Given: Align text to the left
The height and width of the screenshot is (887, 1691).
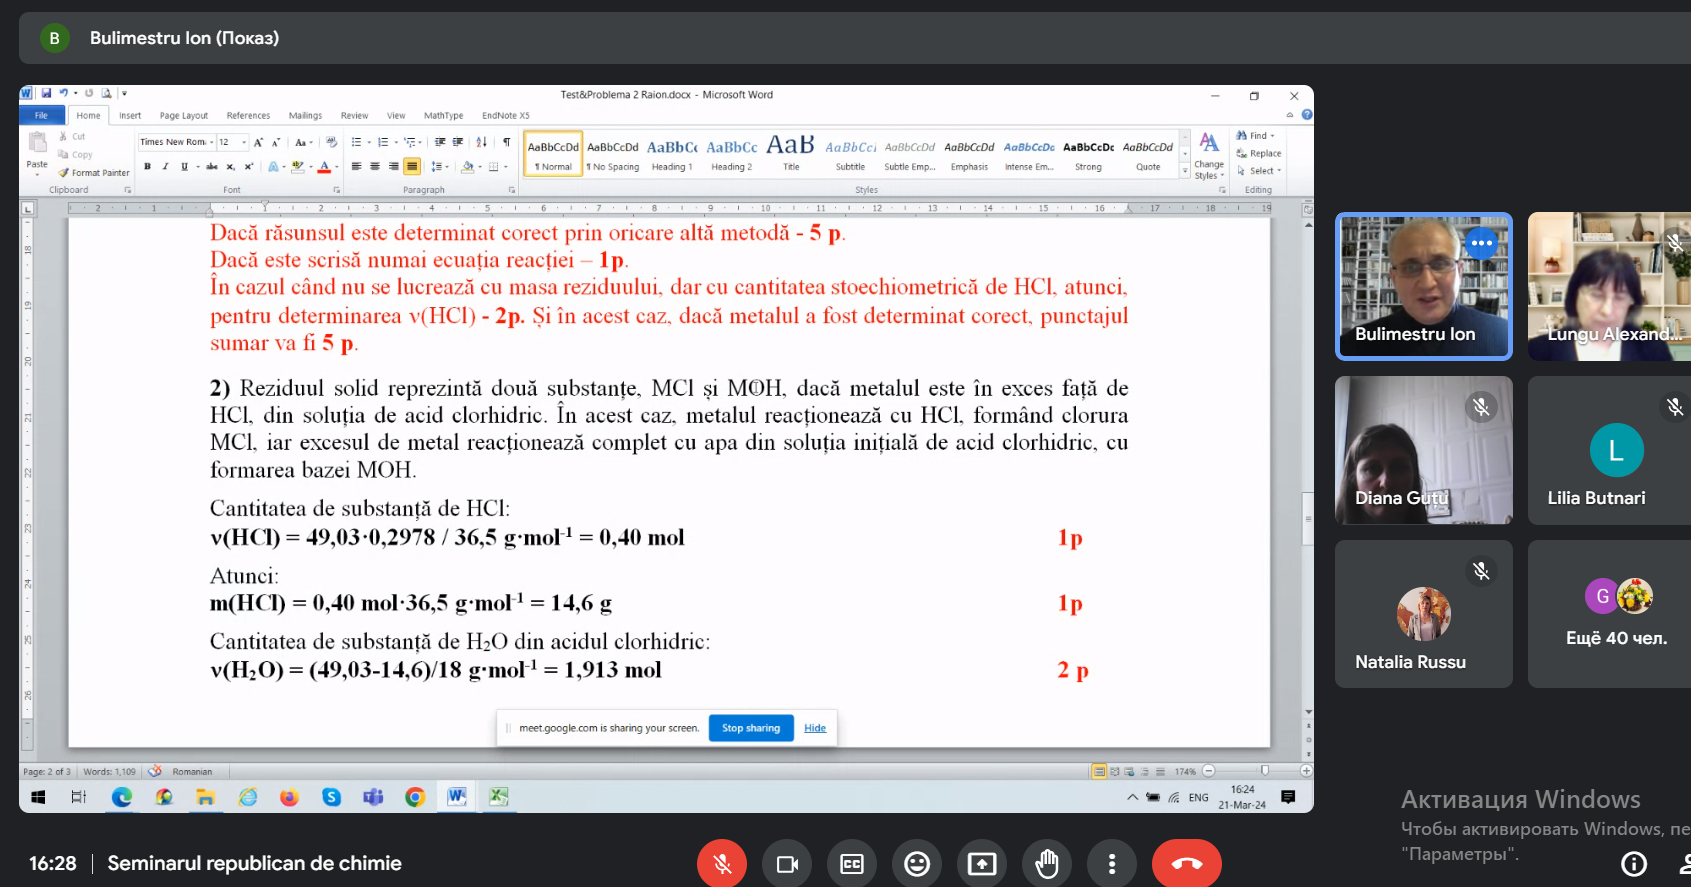Looking at the screenshot, I should click(x=357, y=167).
